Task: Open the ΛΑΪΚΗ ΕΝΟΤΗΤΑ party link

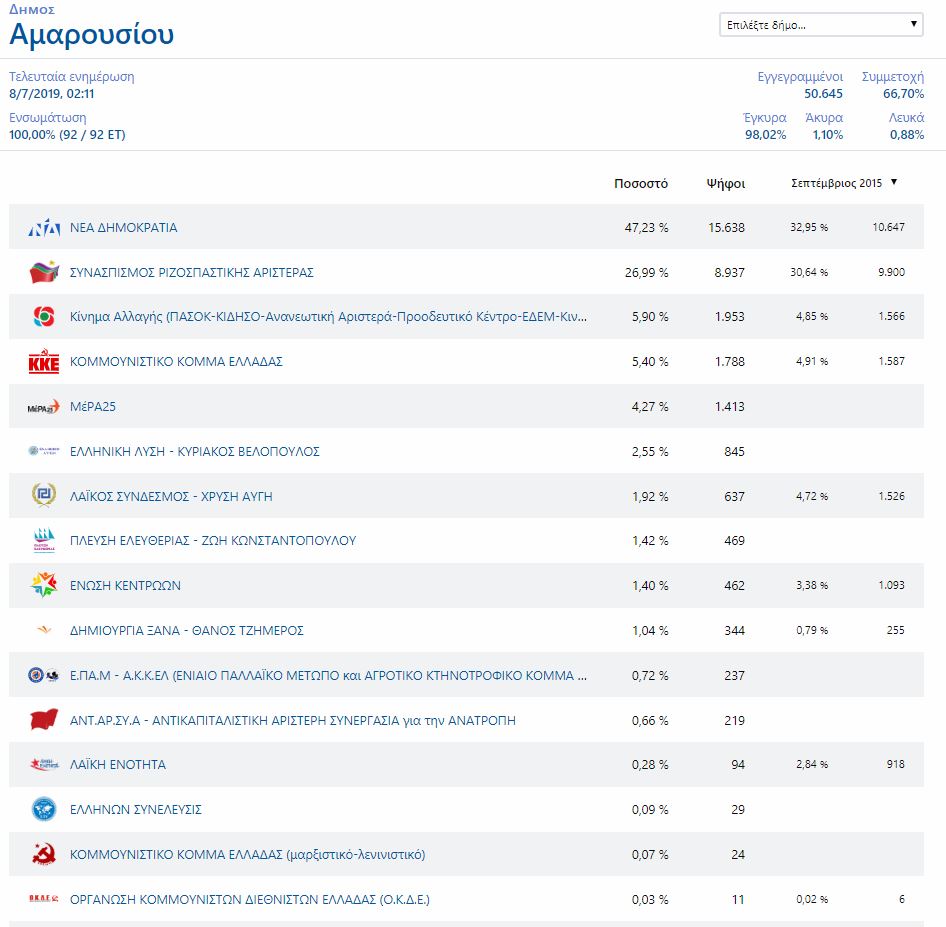Action: pos(118,765)
